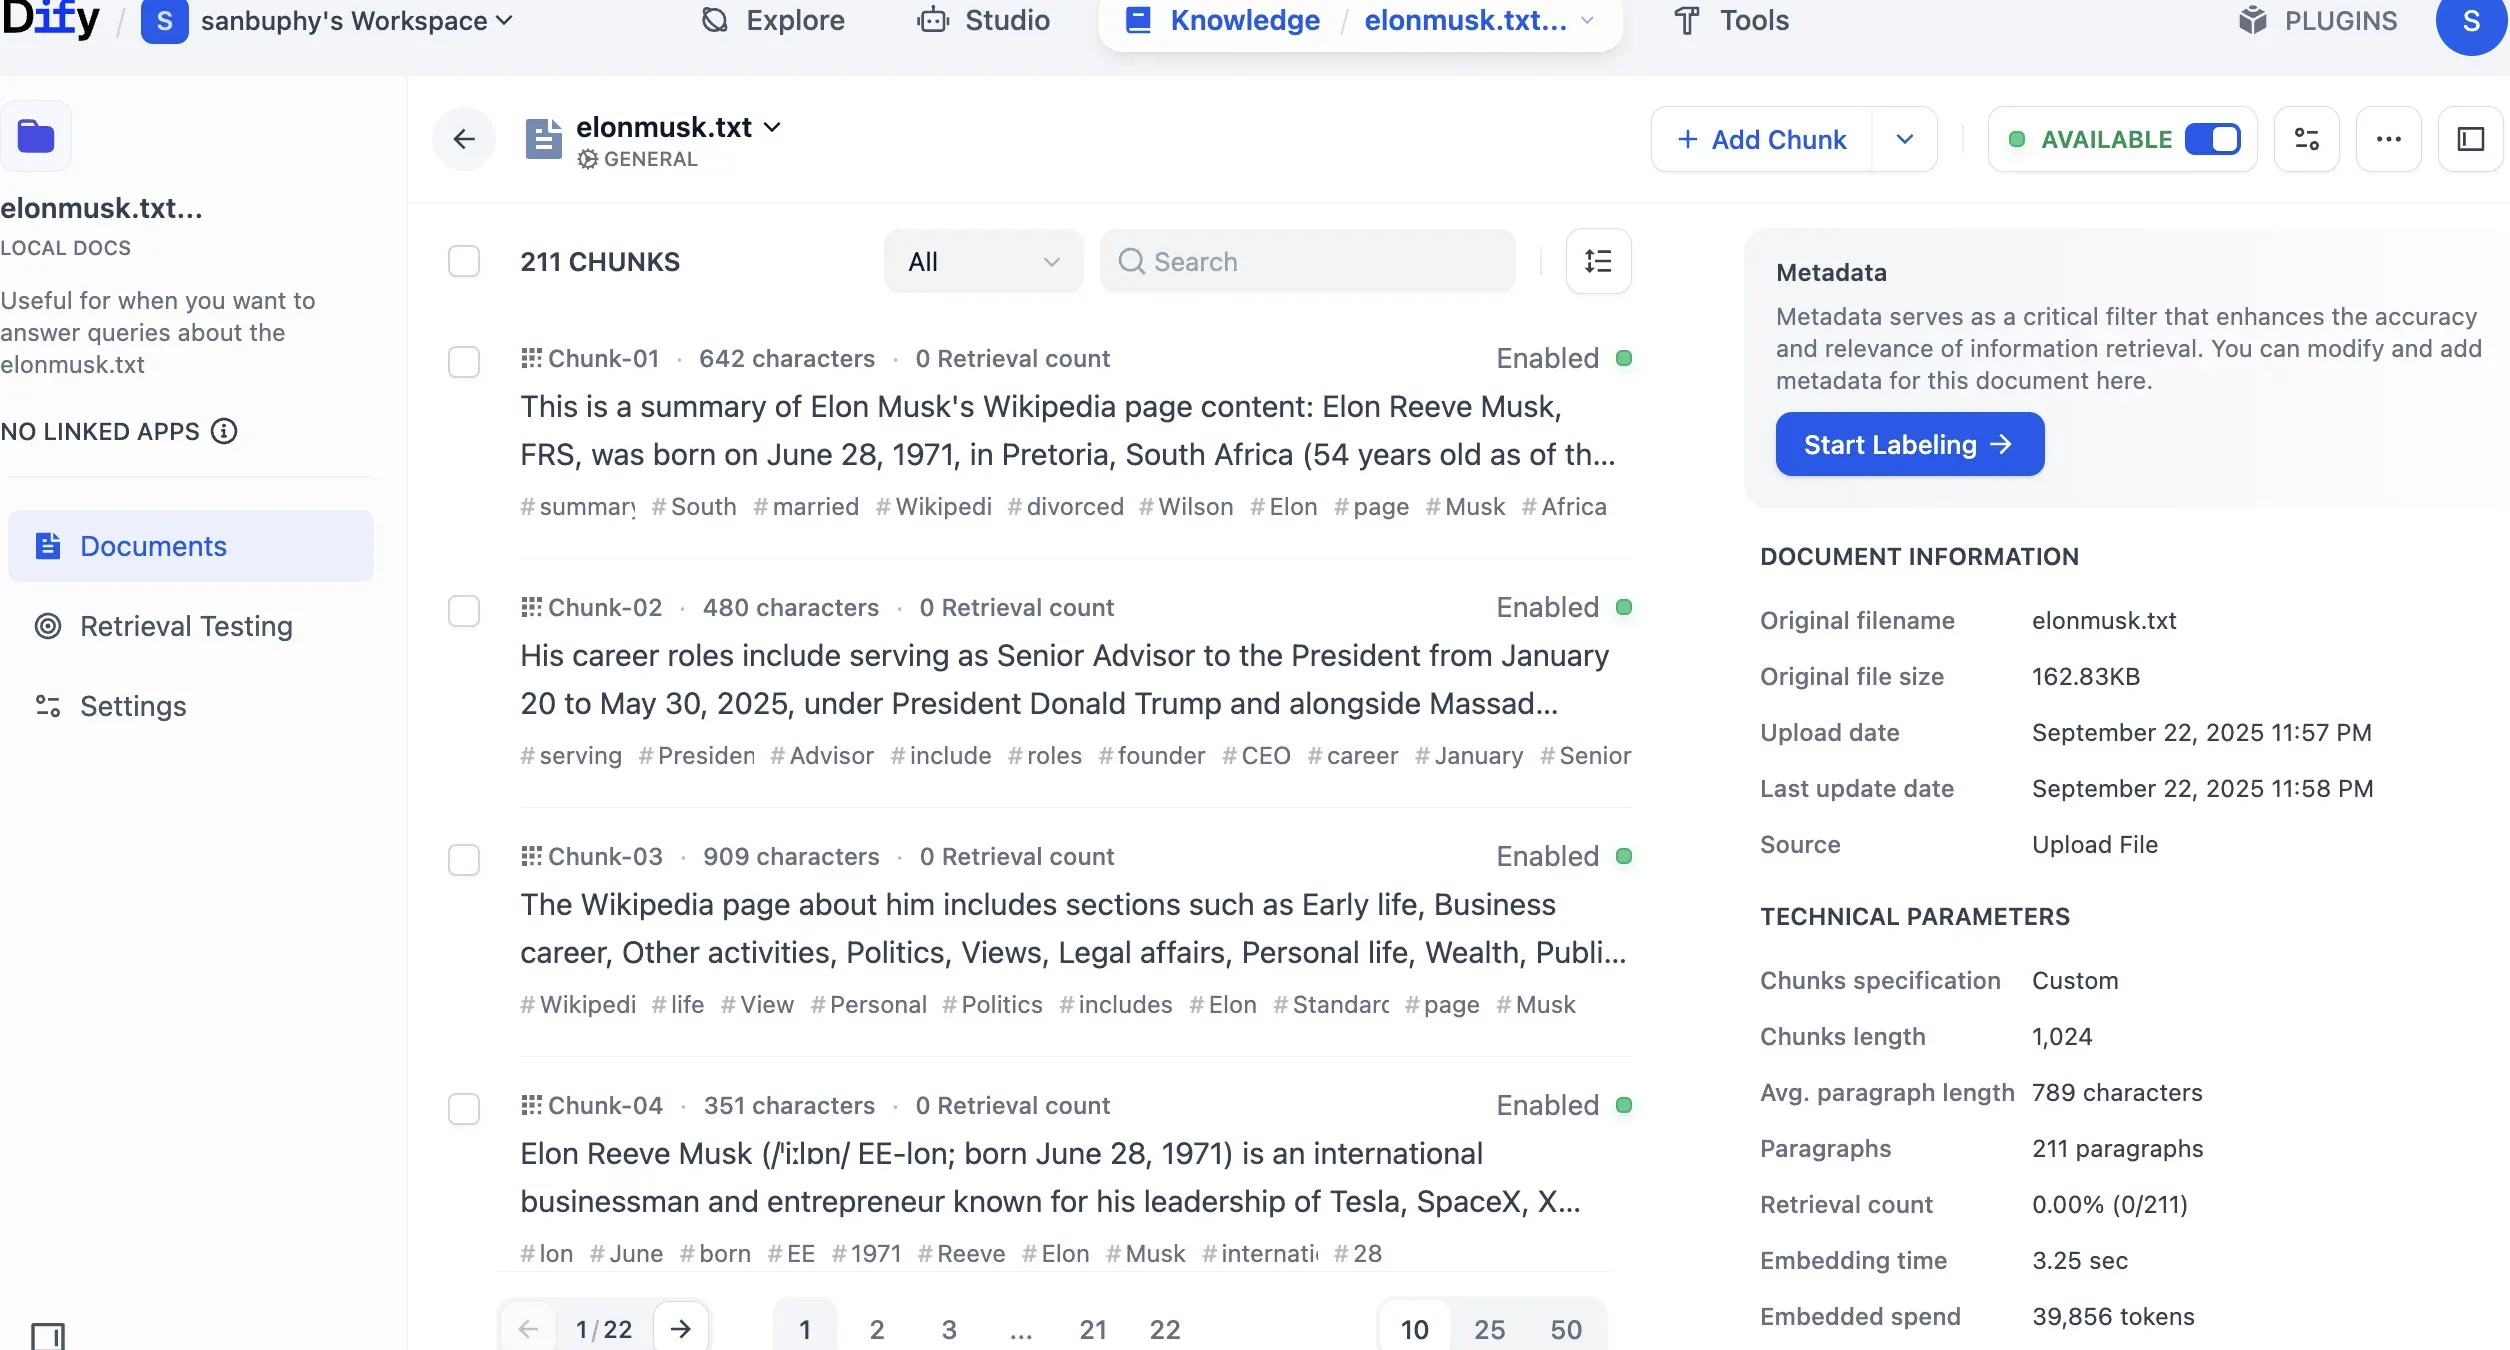
Task: Show 10 chunks per page
Action: 1415,1329
